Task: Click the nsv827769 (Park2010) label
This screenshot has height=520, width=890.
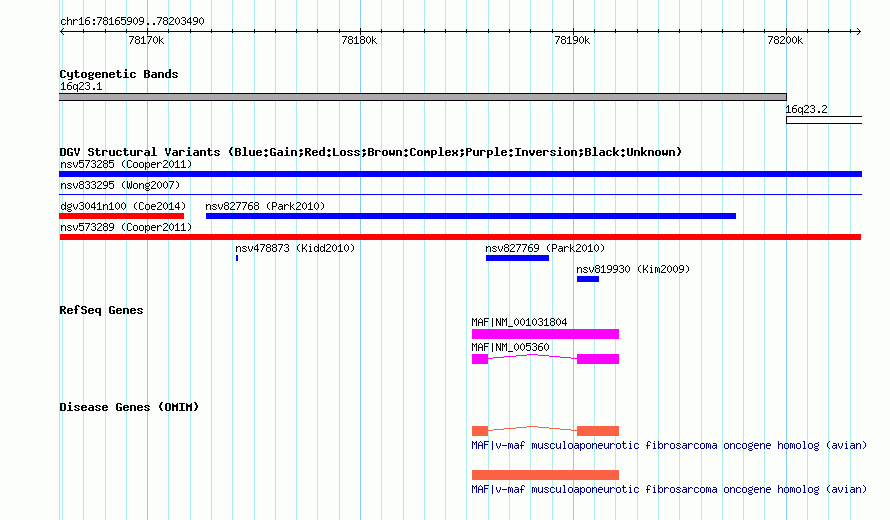Action: [545, 248]
